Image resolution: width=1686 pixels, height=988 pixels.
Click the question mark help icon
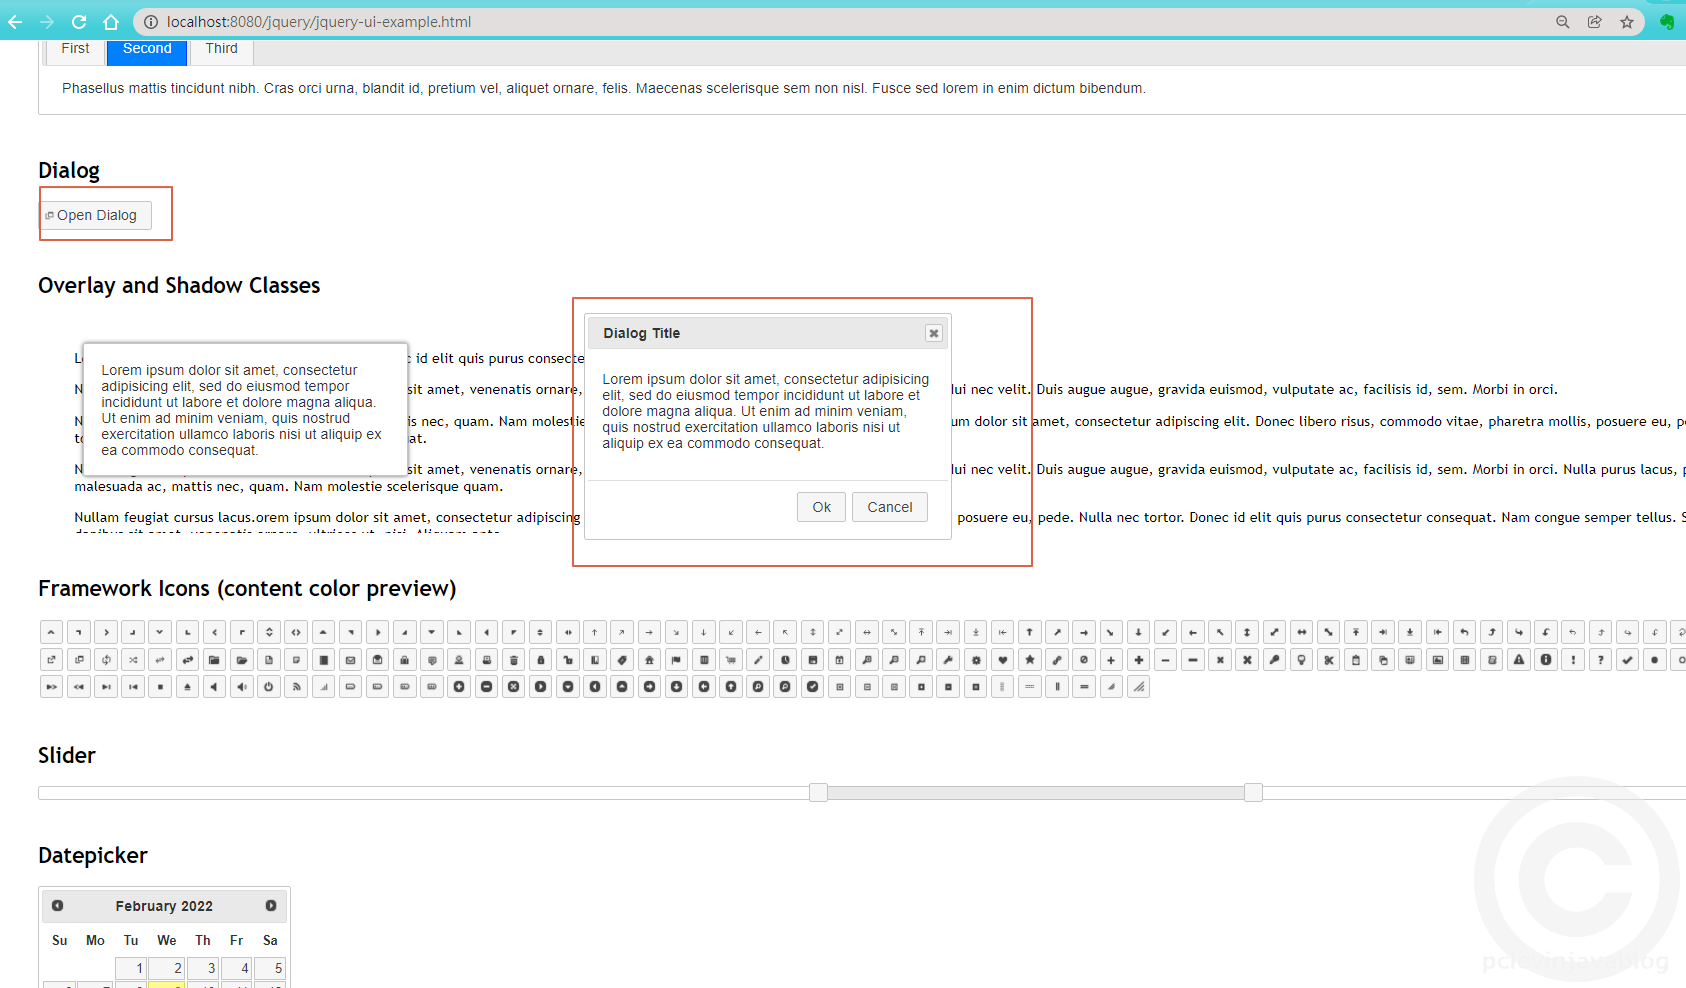pyautogui.click(x=1600, y=660)
